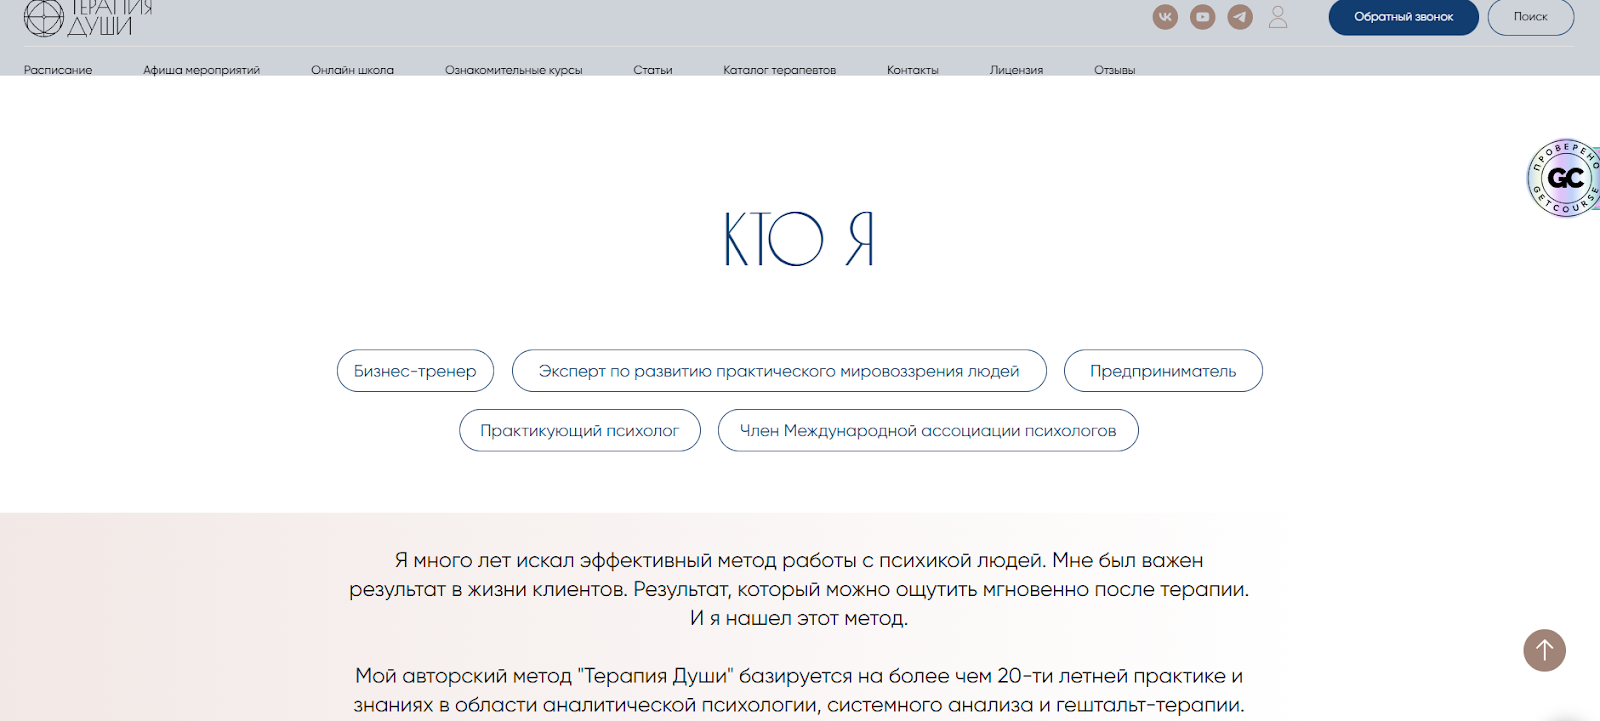Click the paragraph starting 'Мой авторский метод'
The height and width of the screenshot is (721, 1600).
799,691
